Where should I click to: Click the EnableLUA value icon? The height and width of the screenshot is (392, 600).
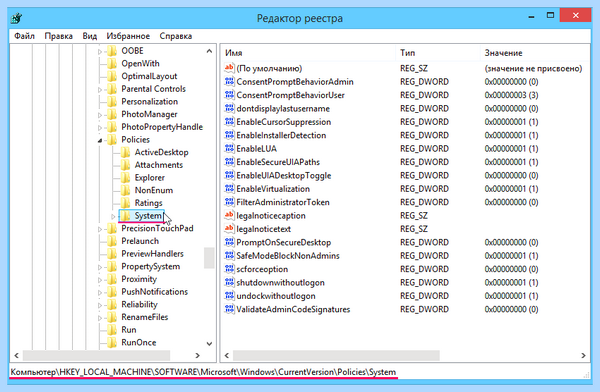pos(229,149)
